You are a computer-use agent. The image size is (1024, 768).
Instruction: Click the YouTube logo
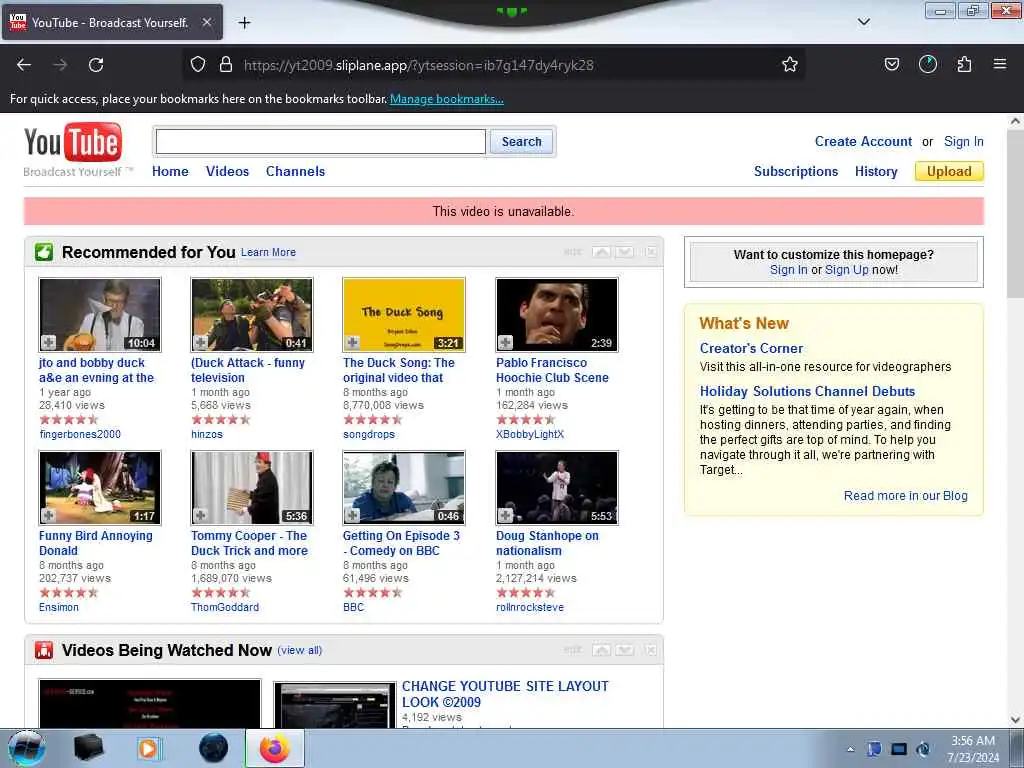tap(72, 142)
